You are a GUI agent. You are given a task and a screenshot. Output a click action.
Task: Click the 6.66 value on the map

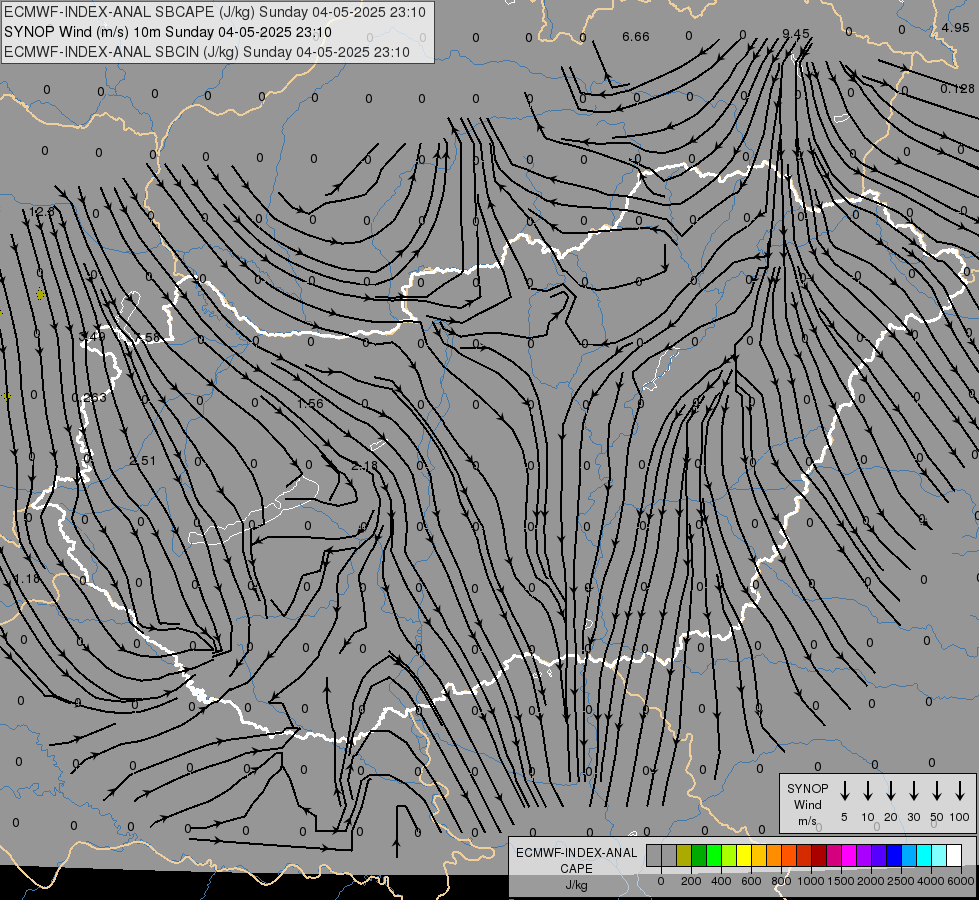[x=636, y=37]
